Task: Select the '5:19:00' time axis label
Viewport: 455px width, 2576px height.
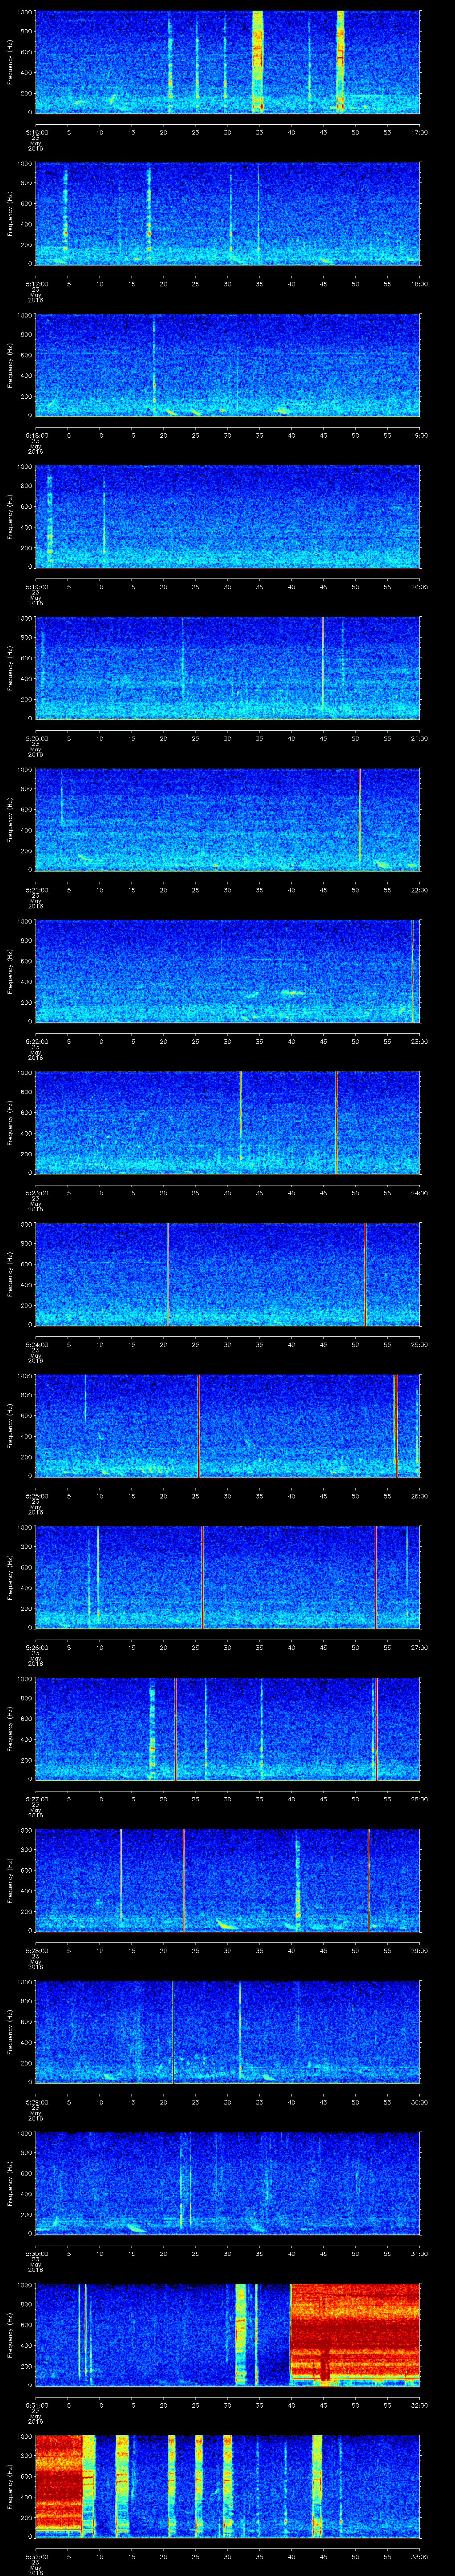Action: (36, 587)
